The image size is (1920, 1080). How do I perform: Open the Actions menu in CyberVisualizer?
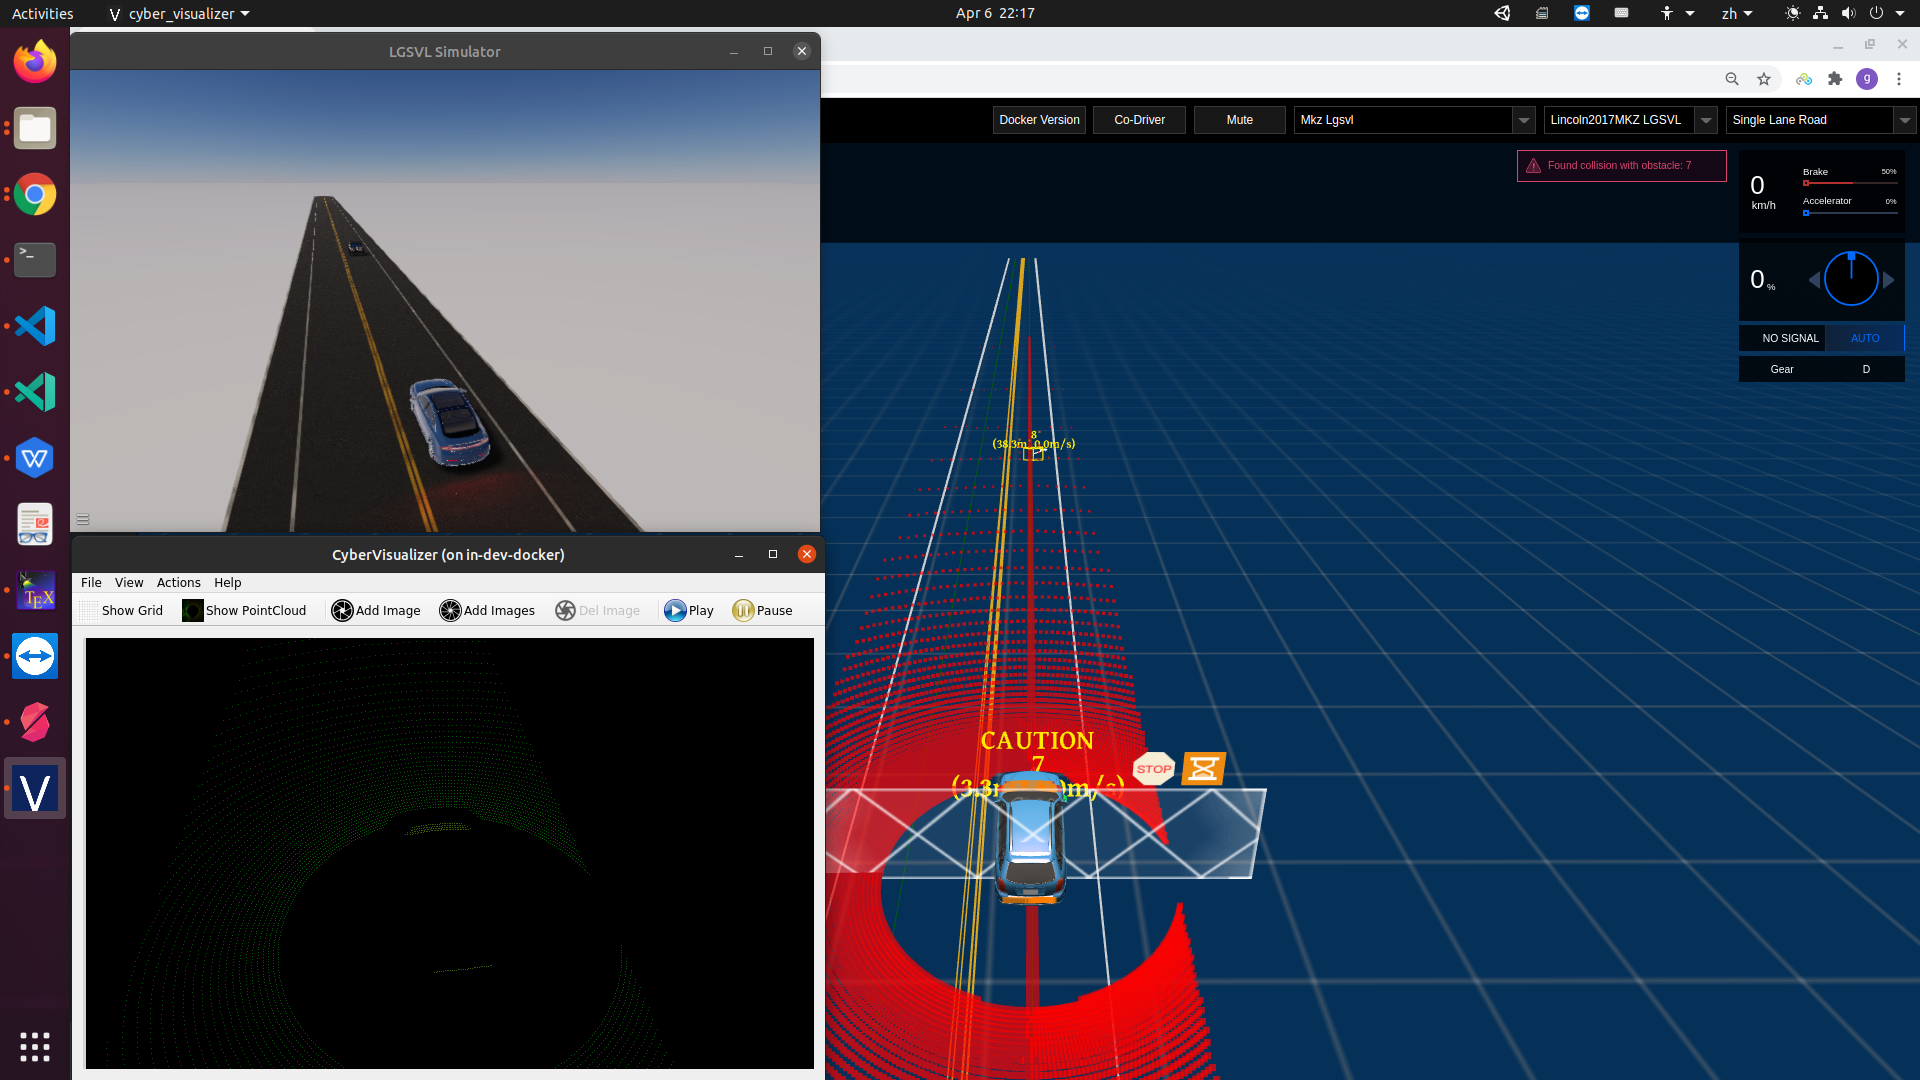pos(178,582)
